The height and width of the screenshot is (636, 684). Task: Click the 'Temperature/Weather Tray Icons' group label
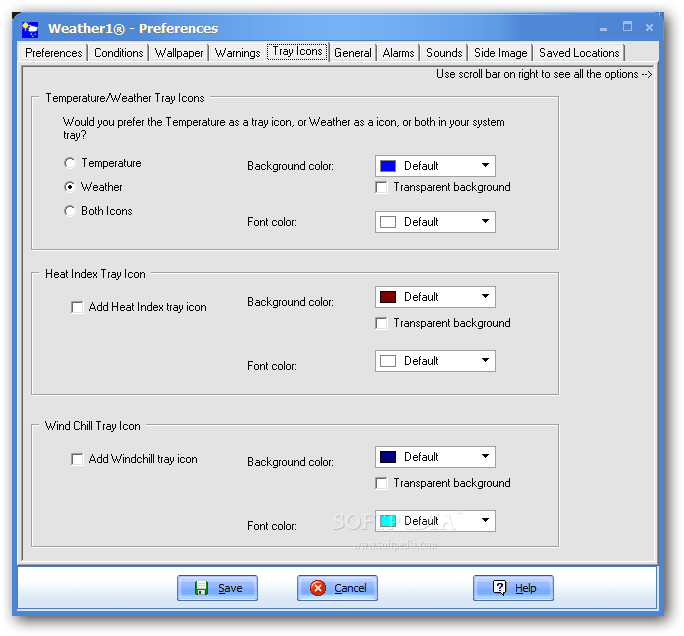click(125, 98)
